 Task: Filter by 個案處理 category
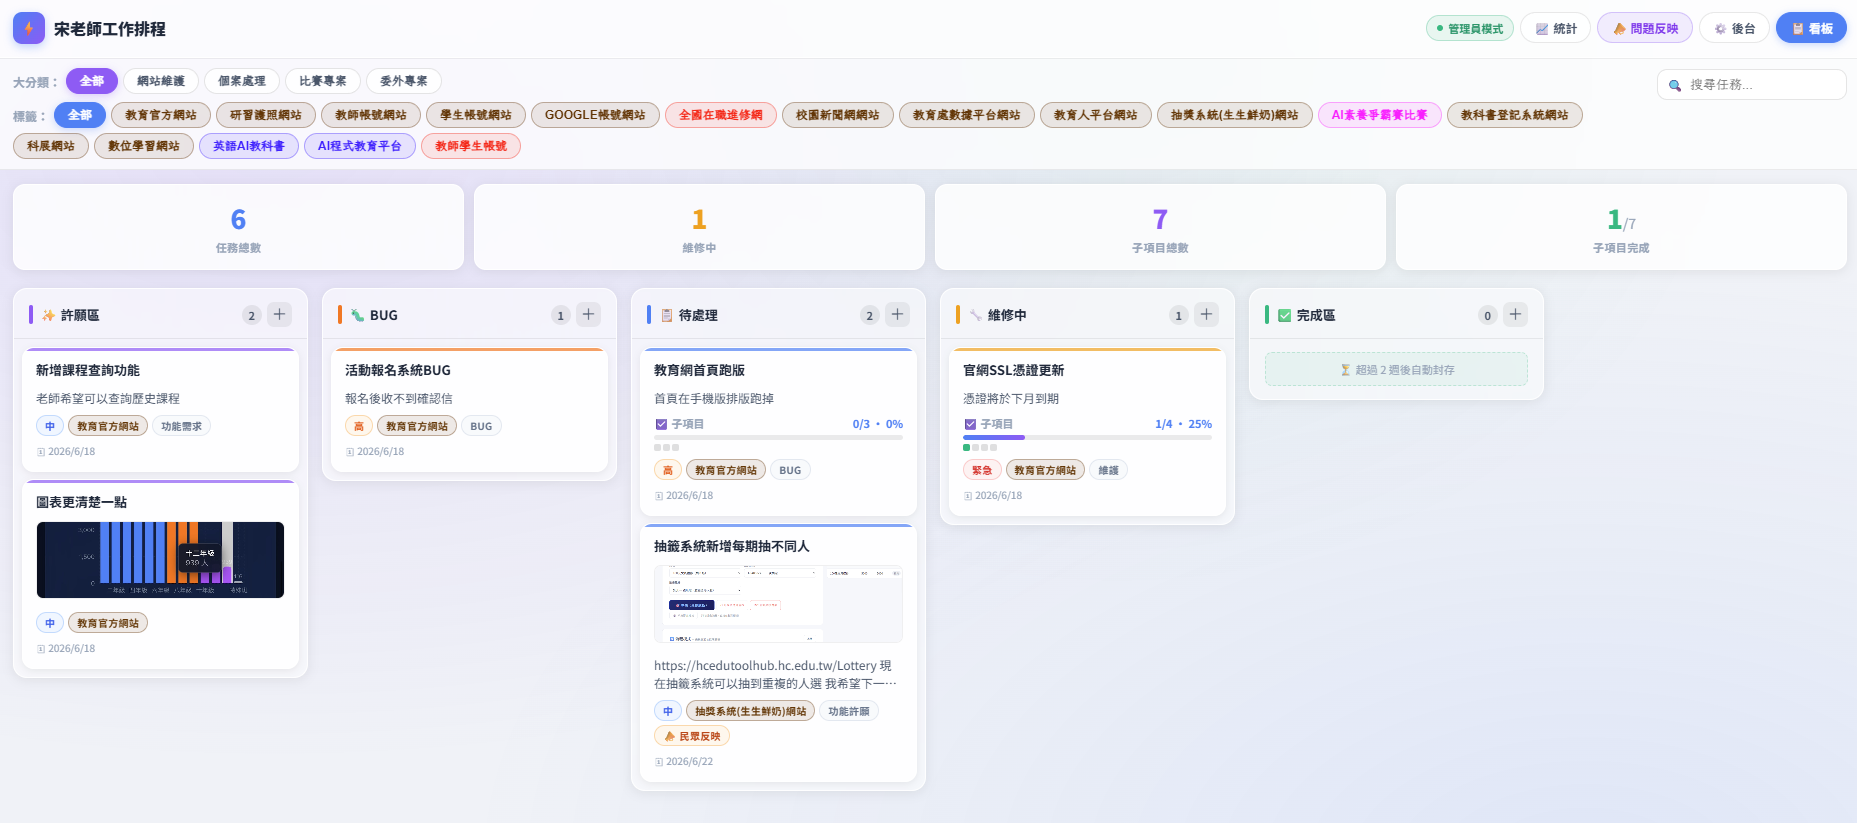click(242, 81)
